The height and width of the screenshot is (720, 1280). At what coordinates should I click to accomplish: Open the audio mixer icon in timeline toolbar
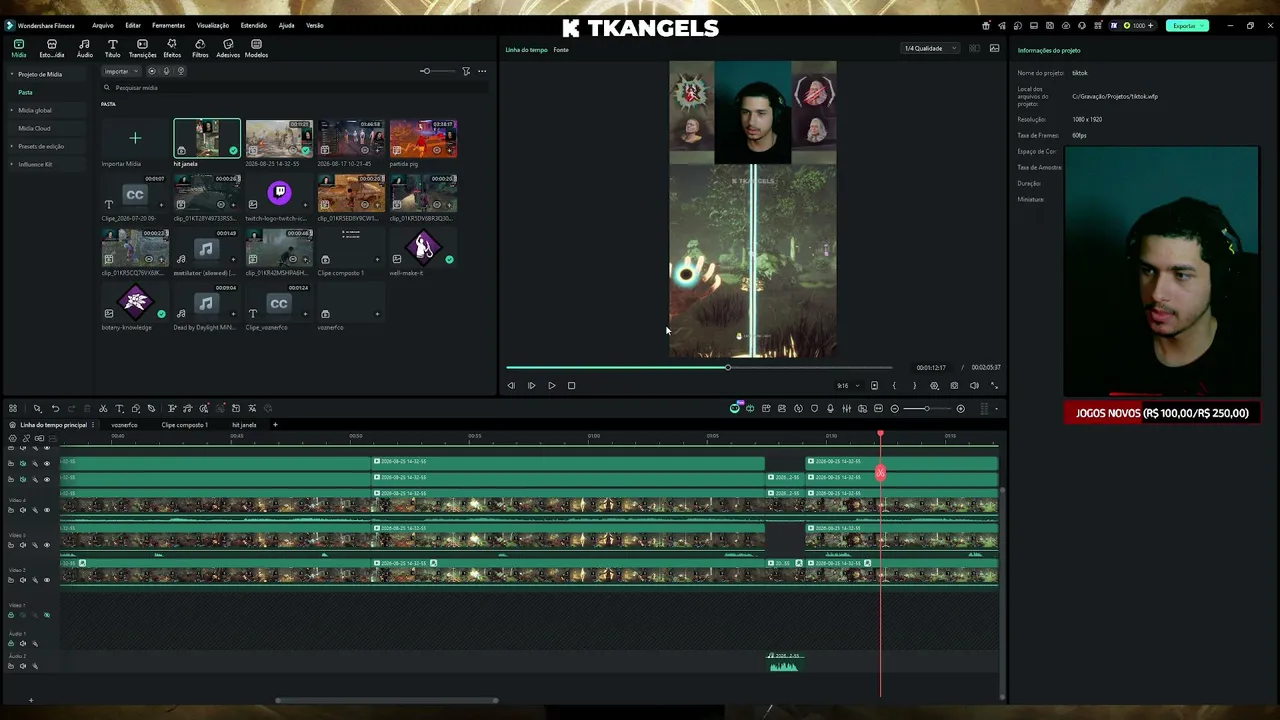click(846, 408)
